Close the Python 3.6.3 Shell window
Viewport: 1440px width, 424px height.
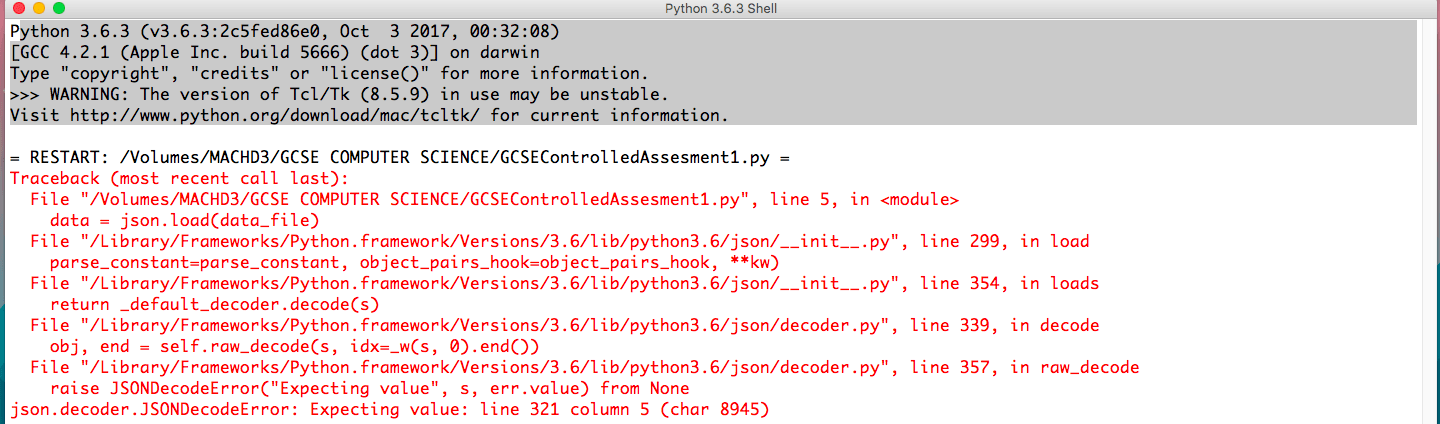point(19,8)
